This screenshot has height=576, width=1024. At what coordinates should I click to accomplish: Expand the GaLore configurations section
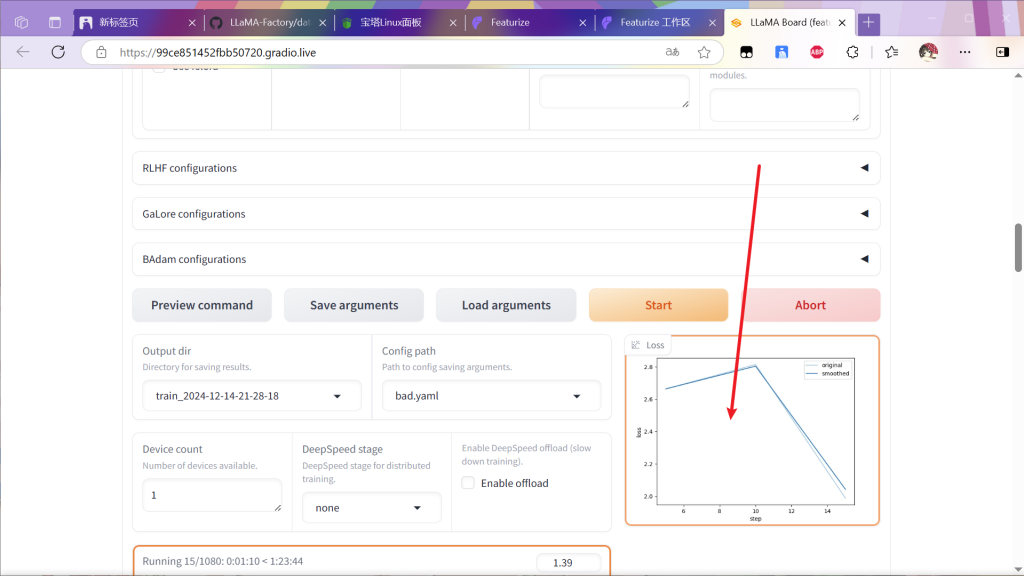tap(506, 214)
